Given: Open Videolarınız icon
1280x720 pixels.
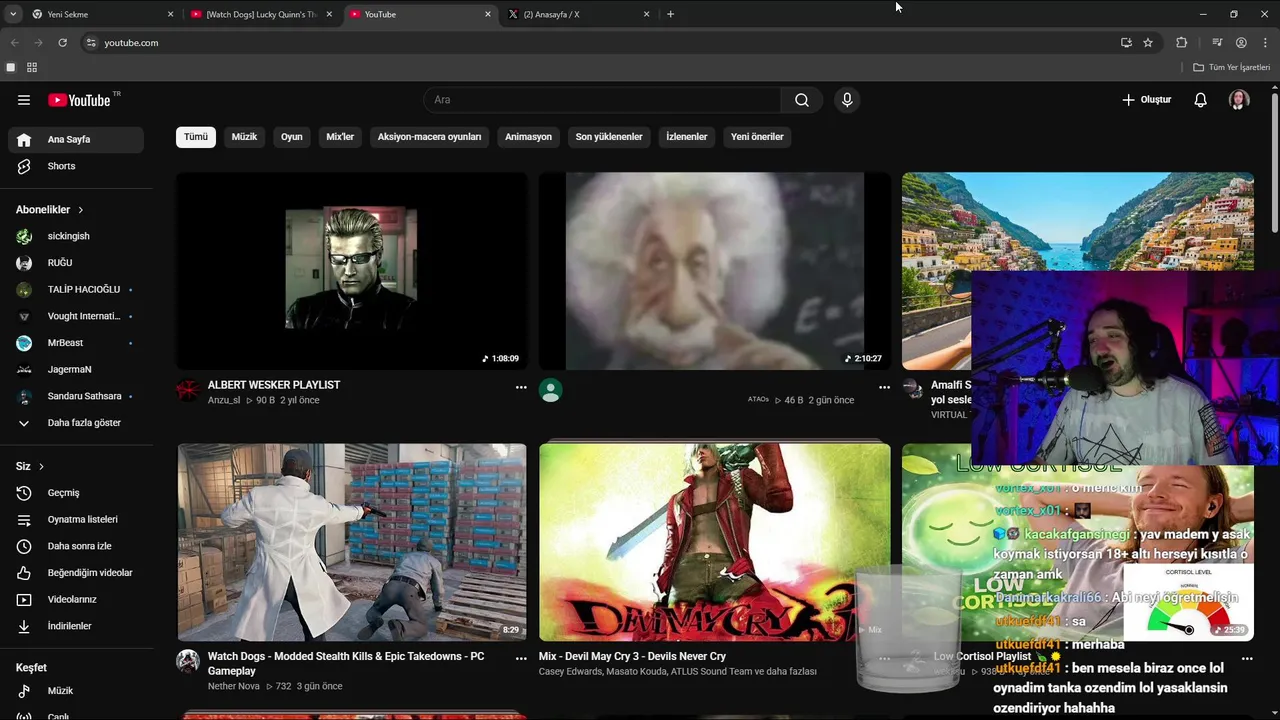Looking at the screenshot, I should pos(24,600).
